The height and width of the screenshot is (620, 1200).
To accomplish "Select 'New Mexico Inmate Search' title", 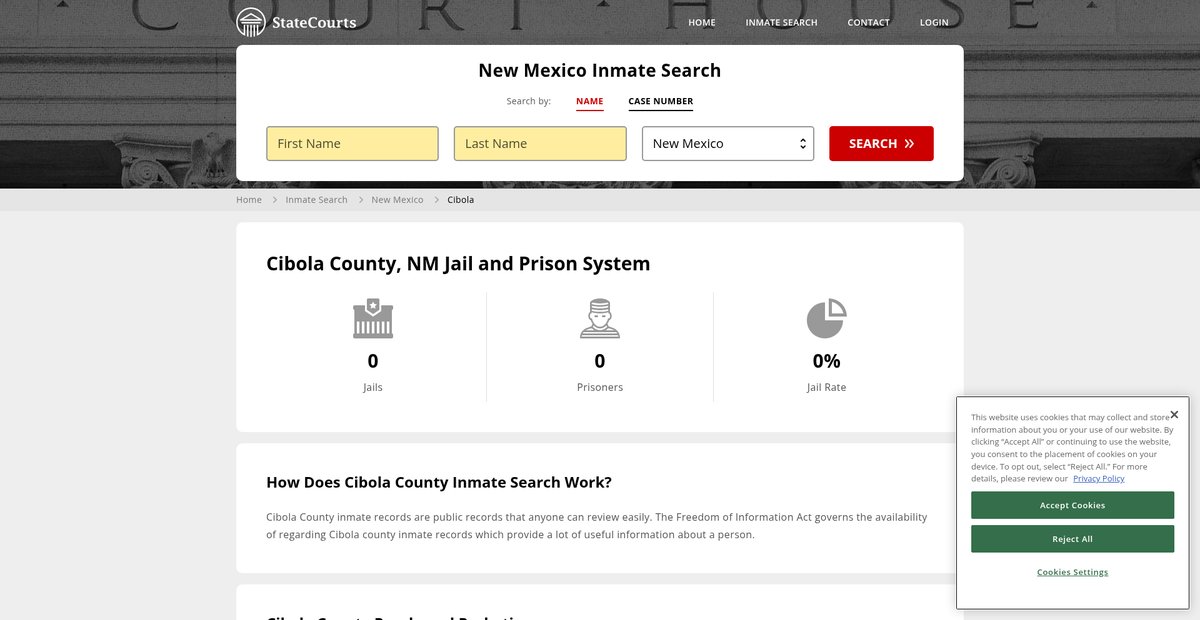I will click(600, 70).
